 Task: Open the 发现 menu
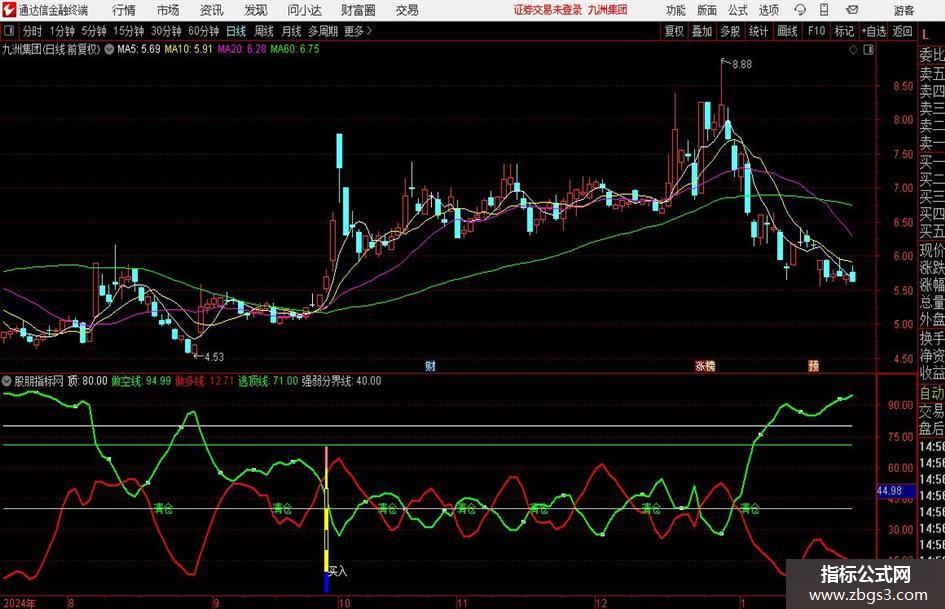256,10
